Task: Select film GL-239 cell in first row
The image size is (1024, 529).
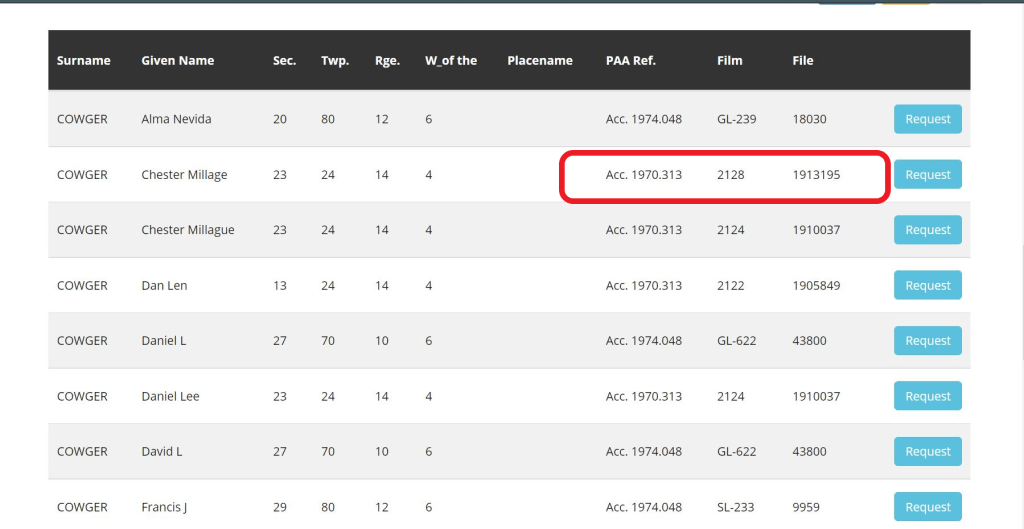Action: 737,119
